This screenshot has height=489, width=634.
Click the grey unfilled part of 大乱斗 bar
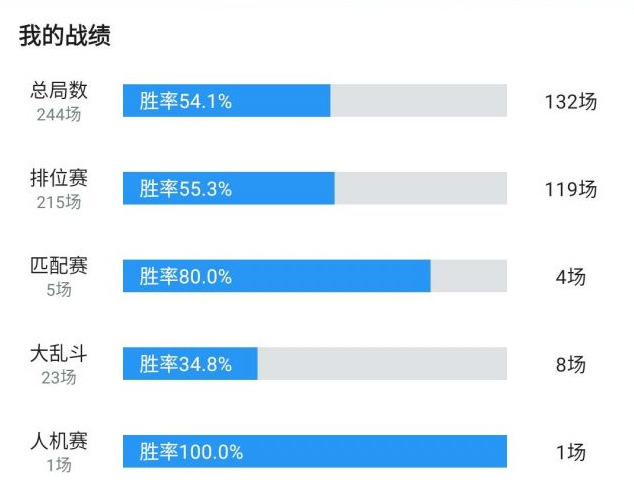pos(382,364)
